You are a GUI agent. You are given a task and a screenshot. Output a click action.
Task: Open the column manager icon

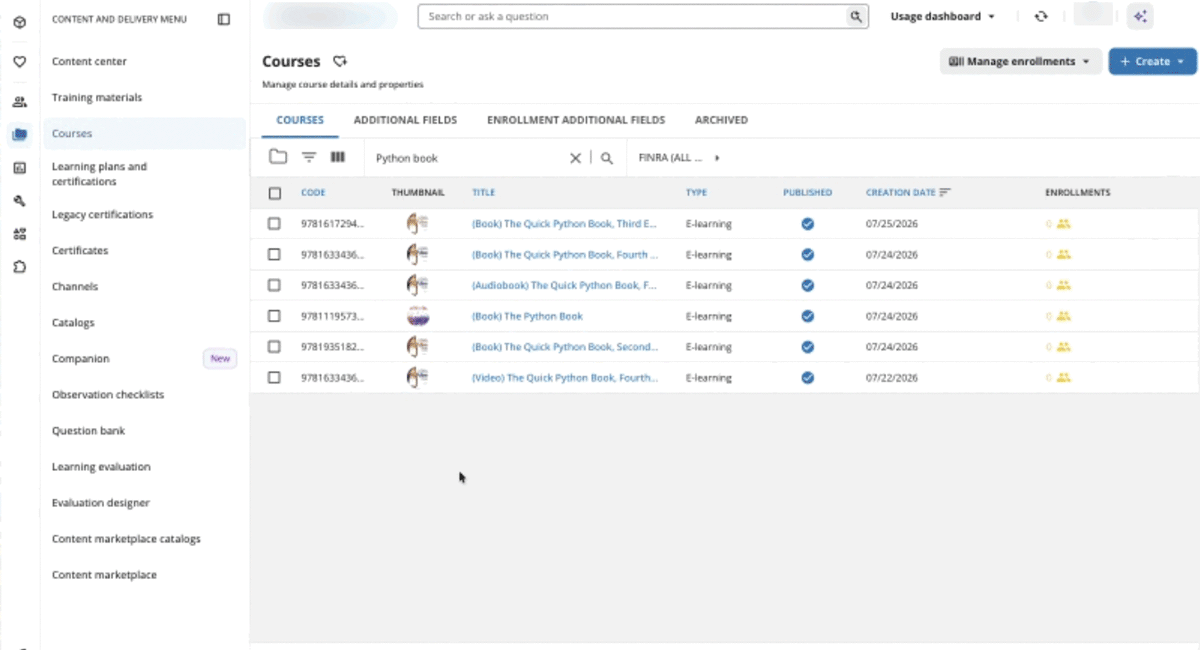point(338,157)
